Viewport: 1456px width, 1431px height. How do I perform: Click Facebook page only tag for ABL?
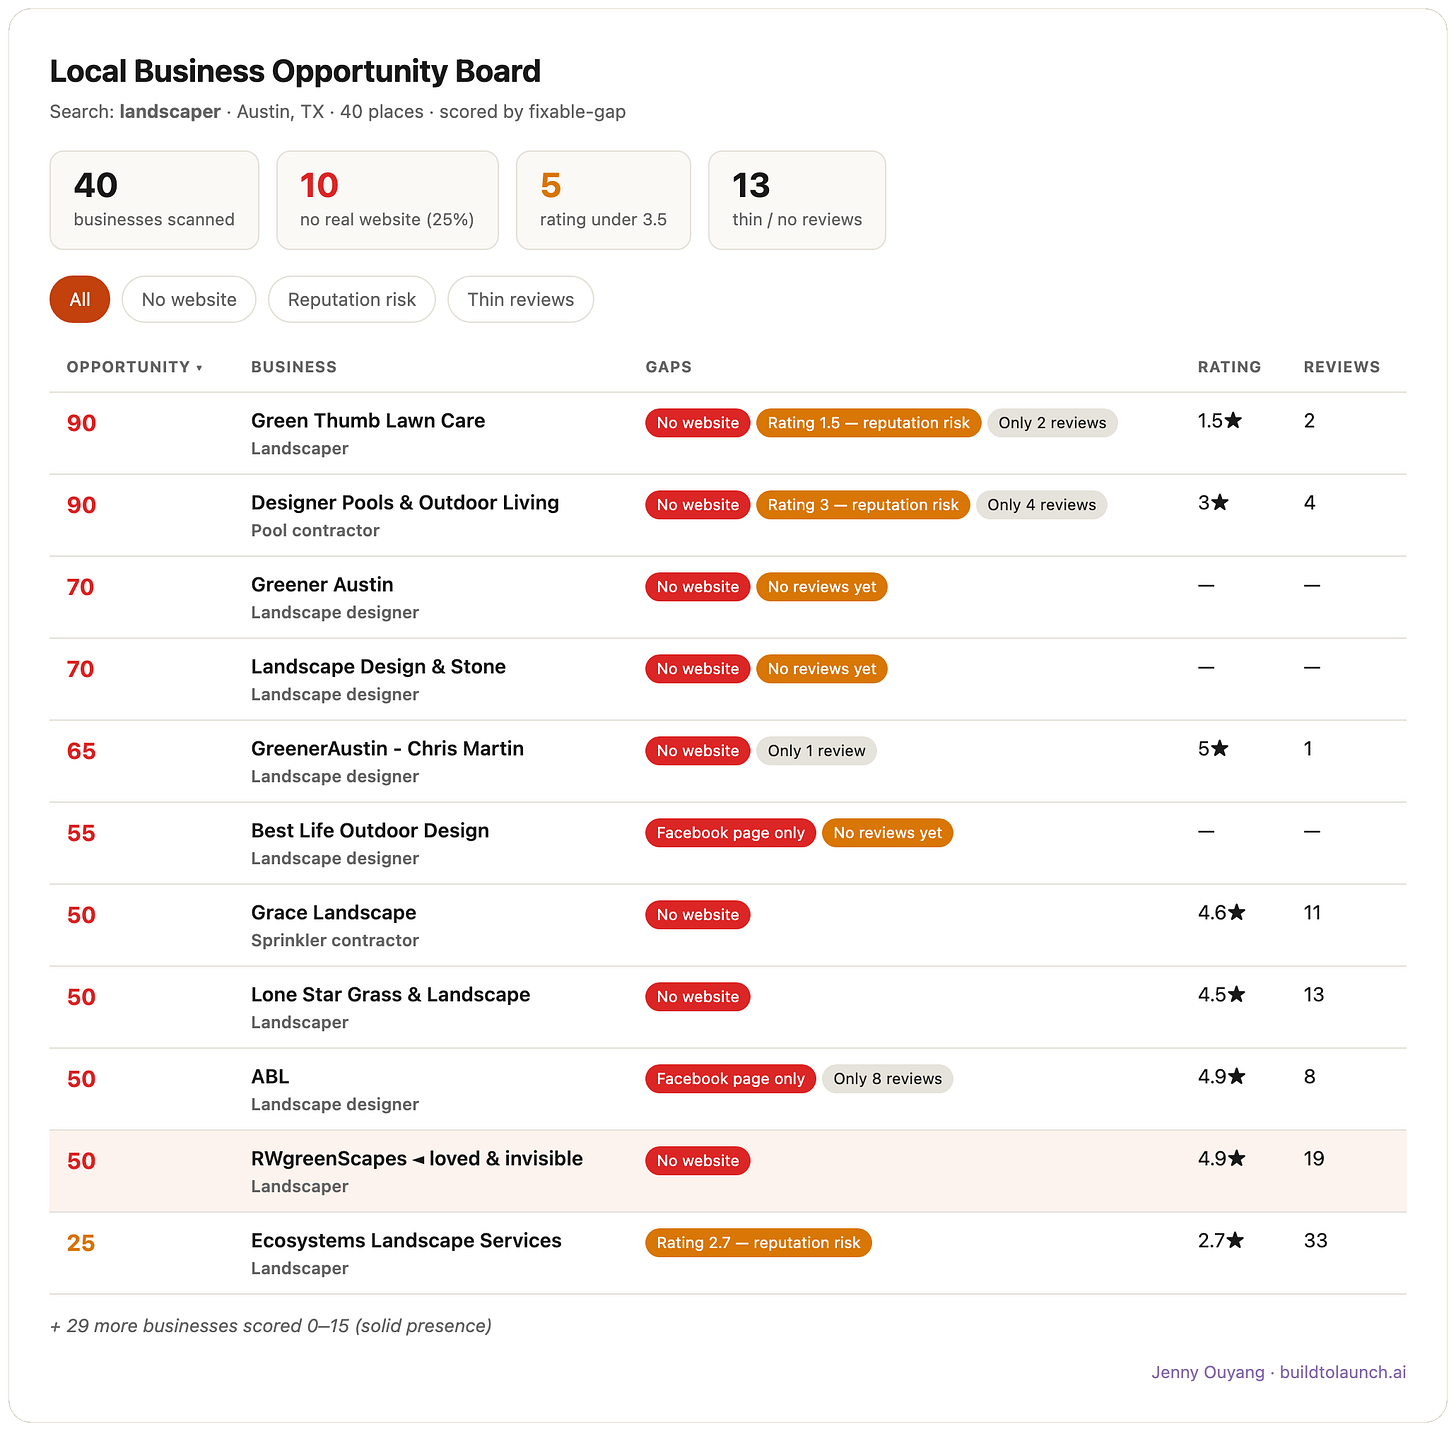click(x=731, y=1079)
